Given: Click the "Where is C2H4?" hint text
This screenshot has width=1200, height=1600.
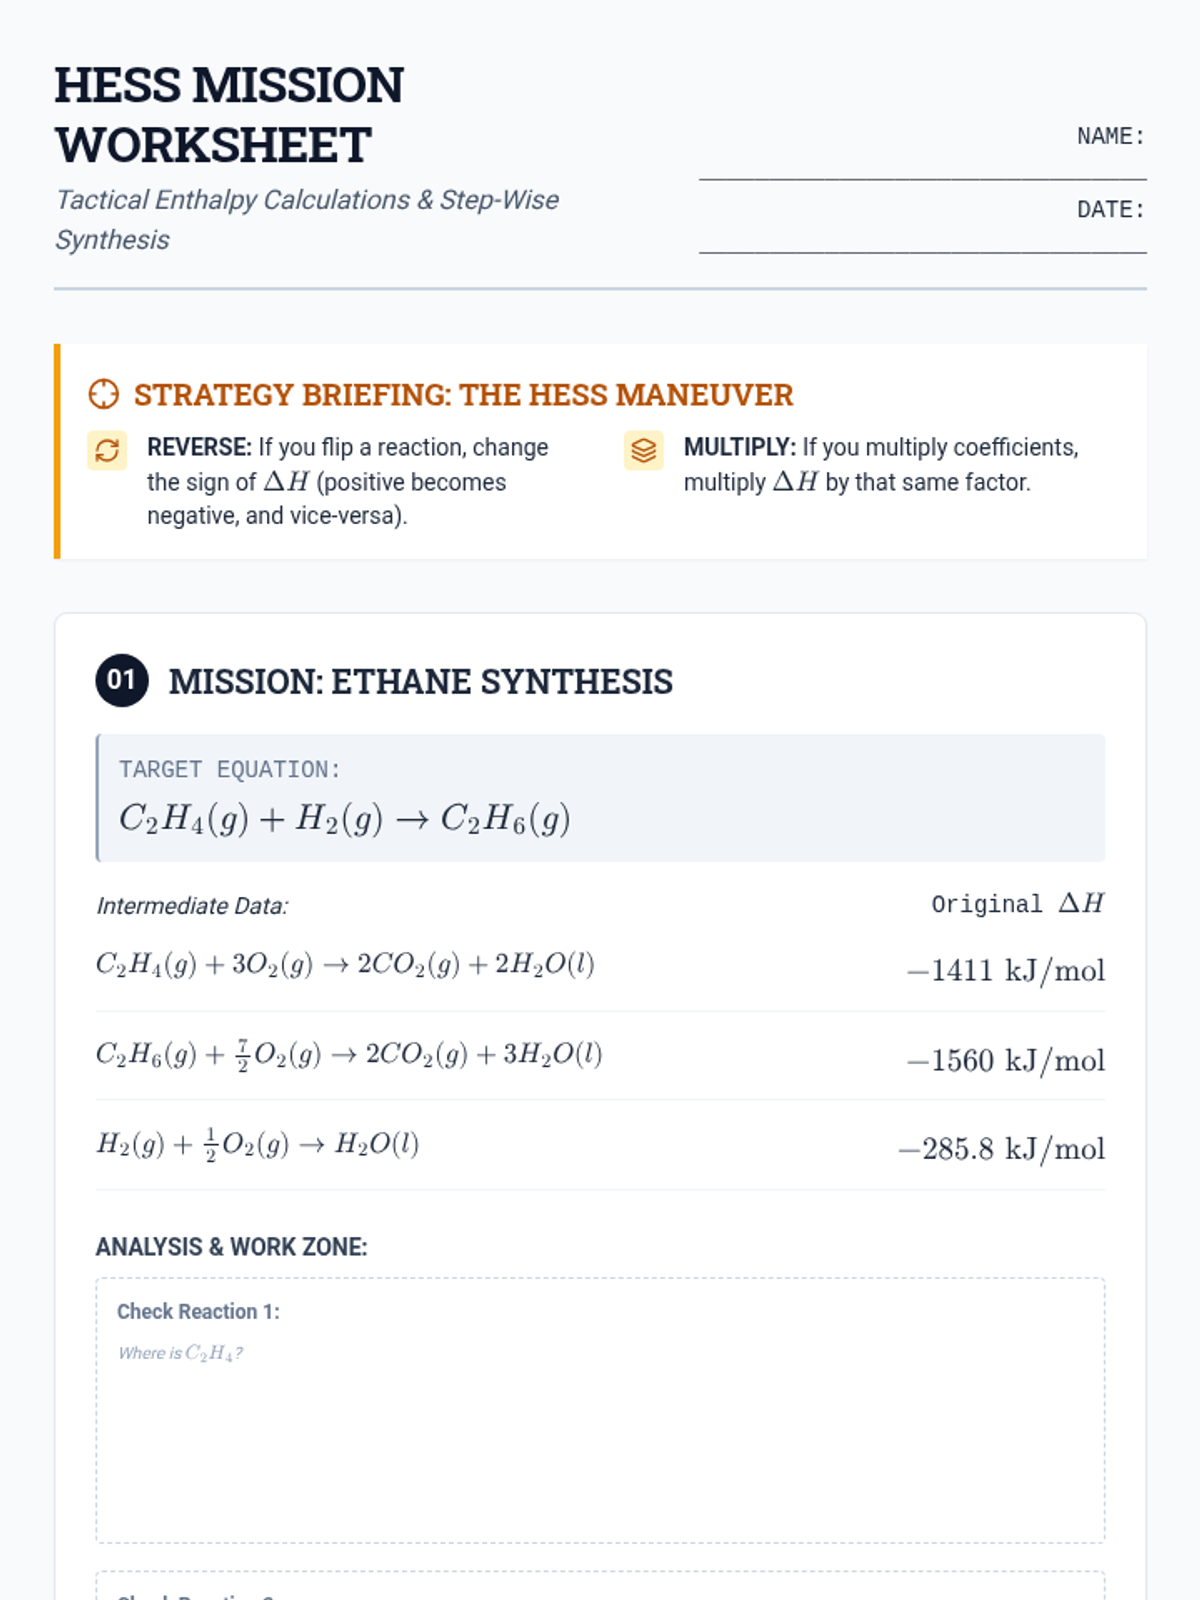Looking at the screenshot, I should 180,1353.
